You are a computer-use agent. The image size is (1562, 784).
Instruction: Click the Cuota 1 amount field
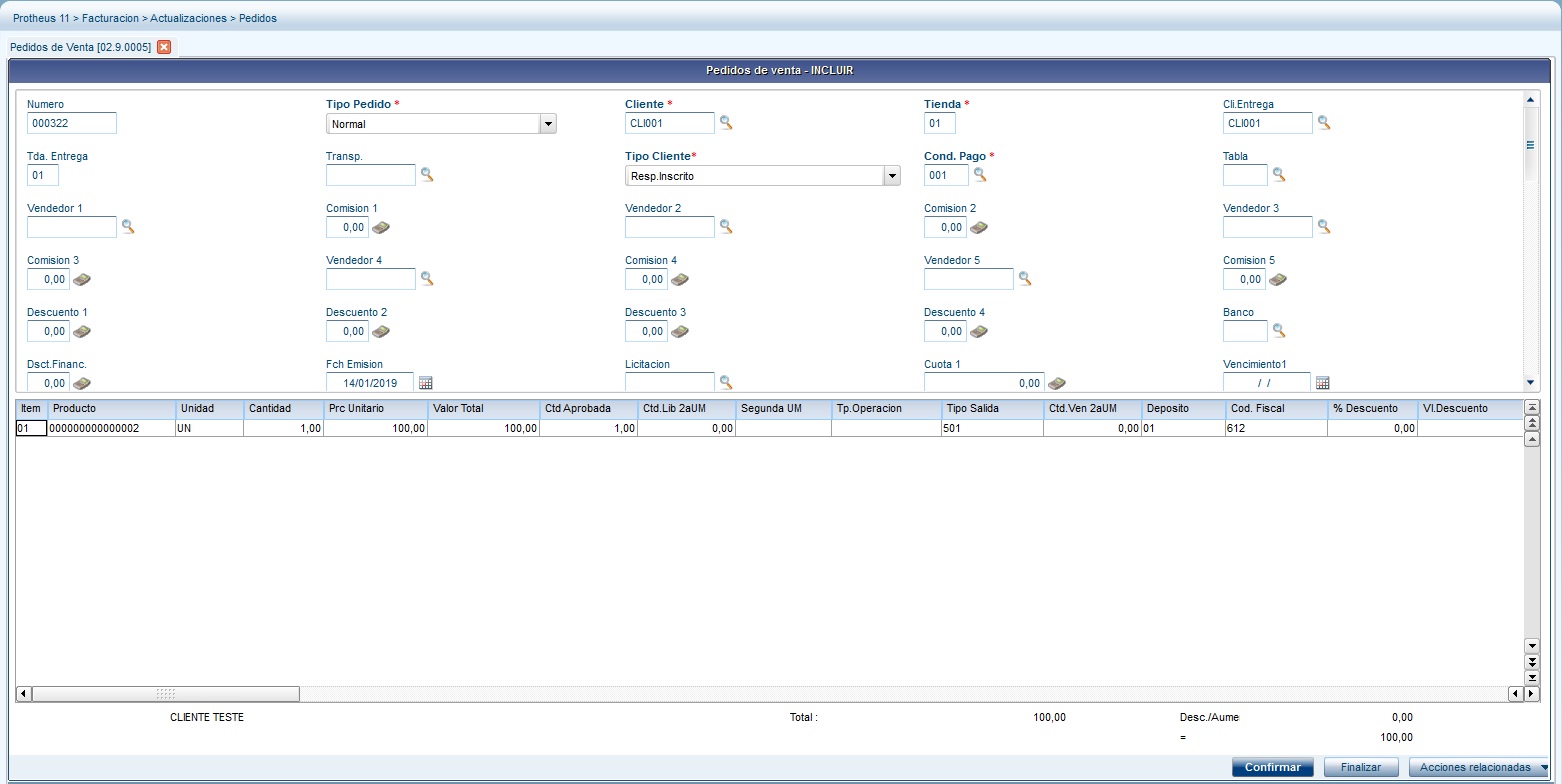(x=984, y=383)
